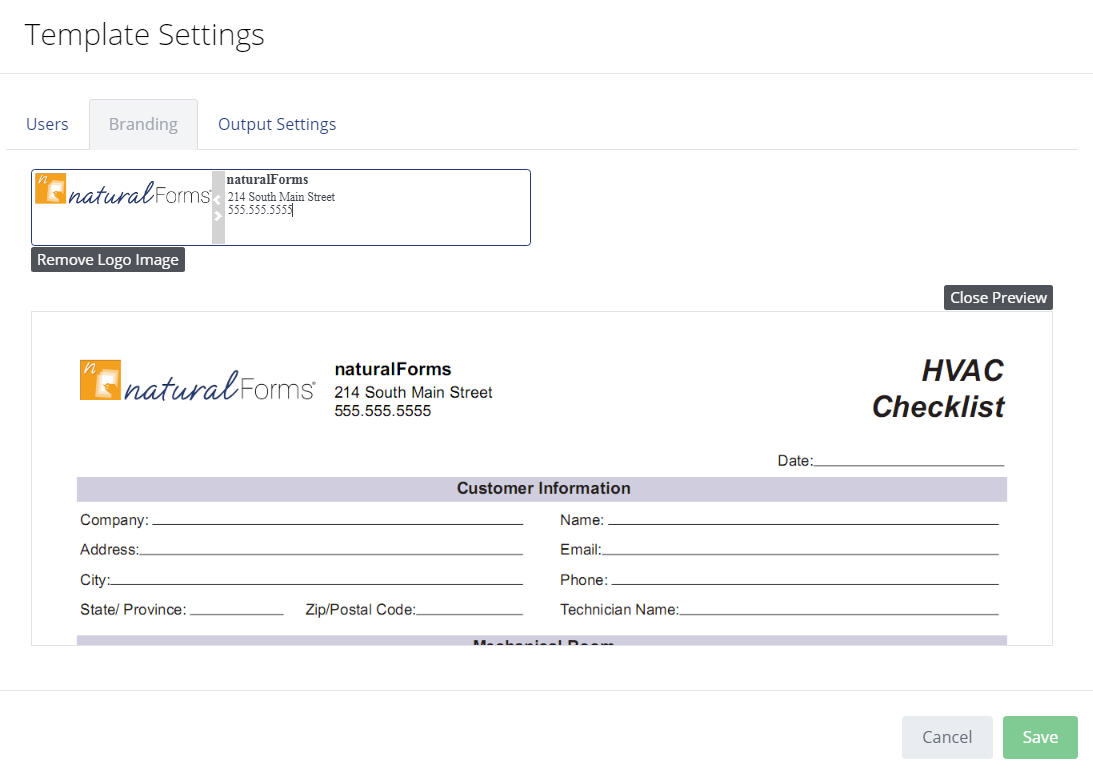Click the Template Settings page heading
The width and height of the screenshot is (1093, 776).
pos(144,34)
